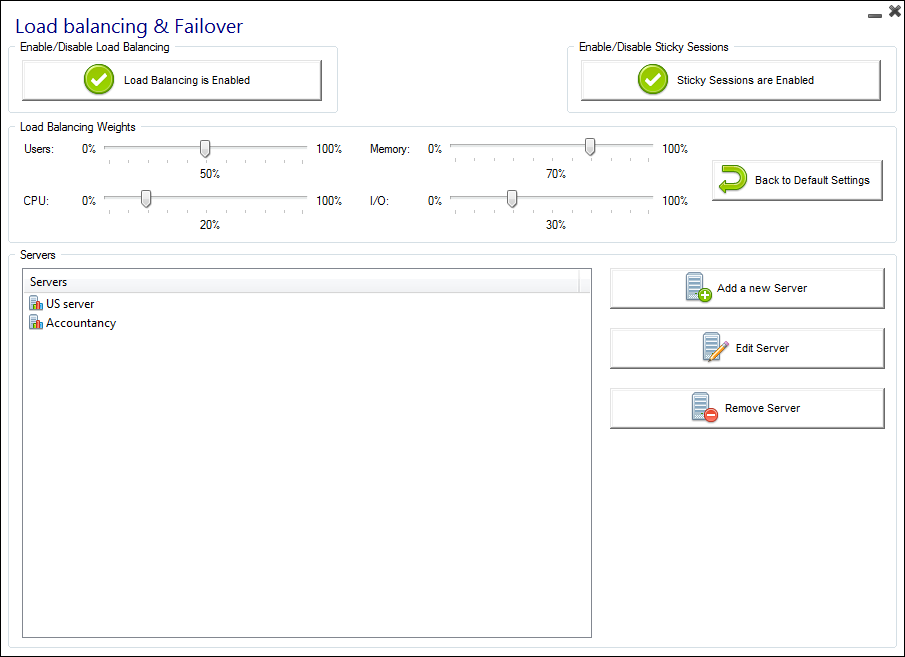Select US server in the list
This screenshot has width=905, height=657.
pyautogui.click(x=69, y=303)
